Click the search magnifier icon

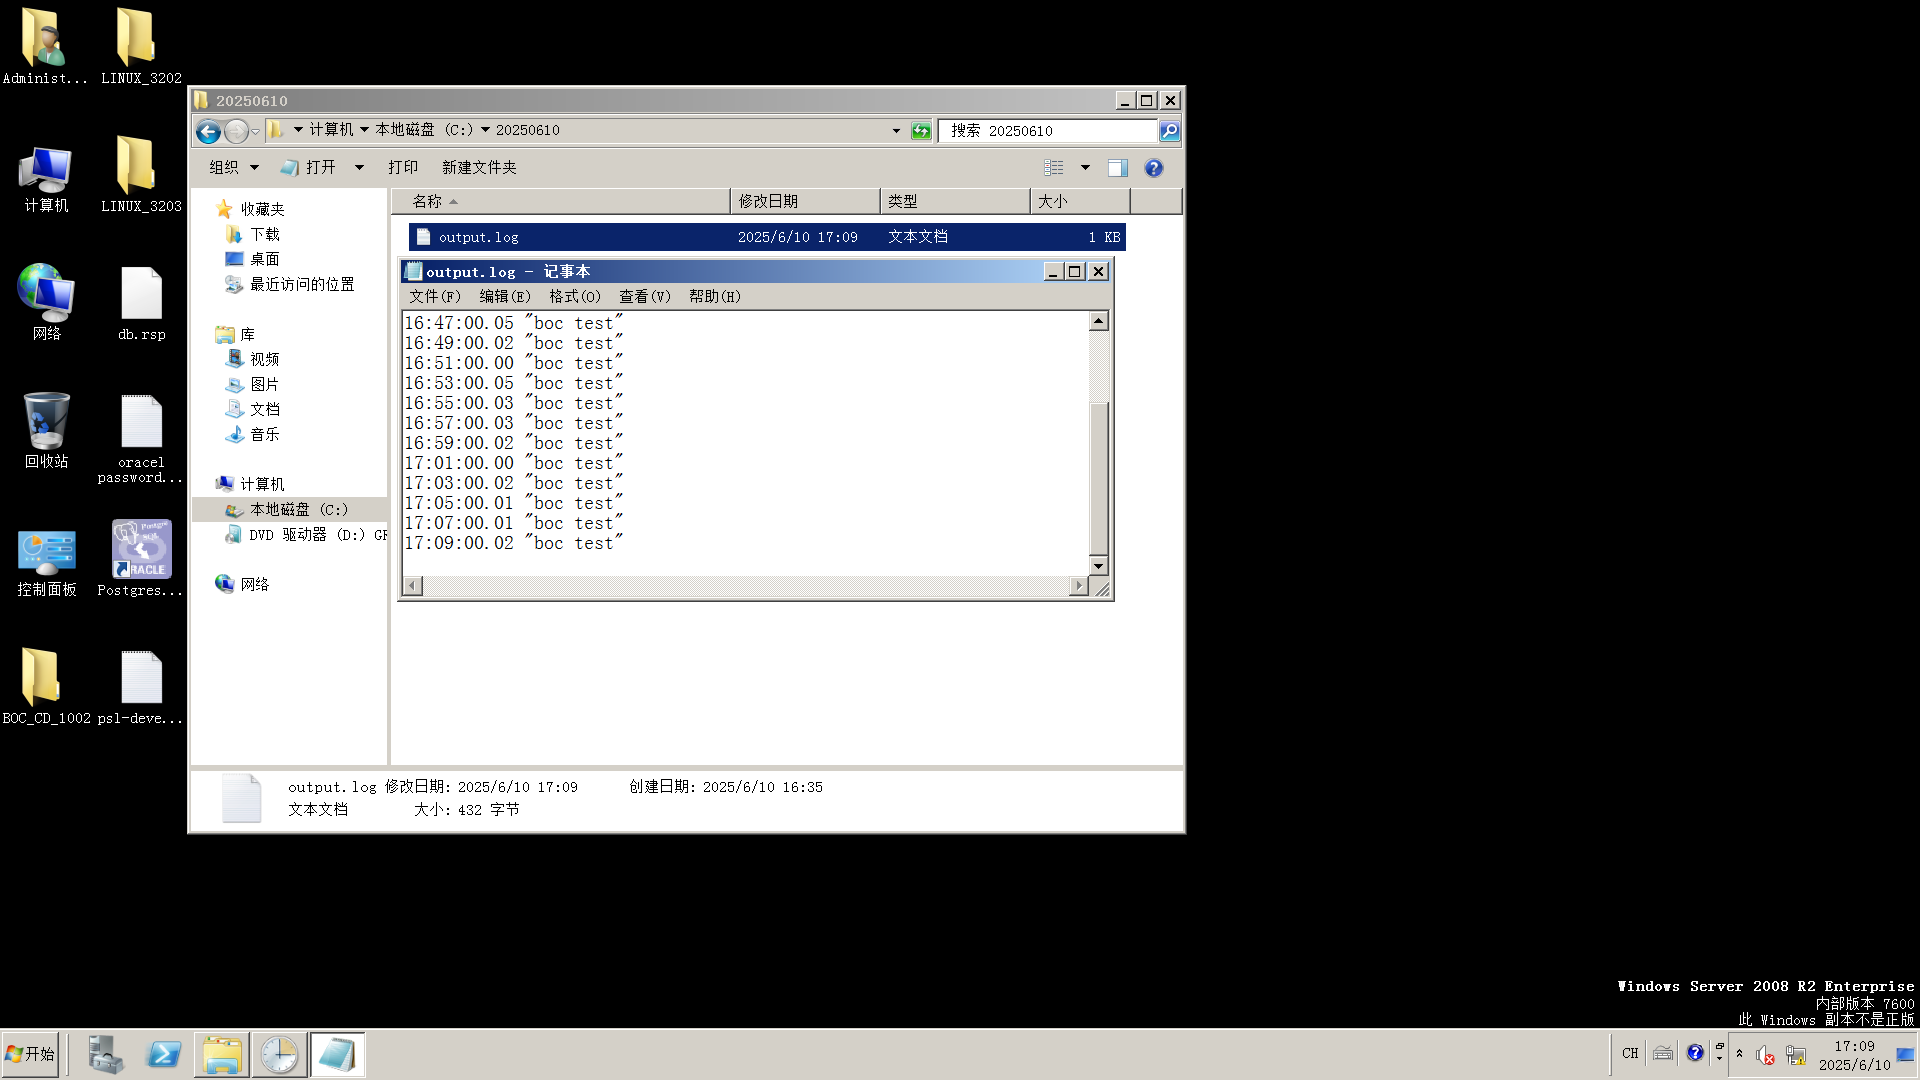[1169, 131]
